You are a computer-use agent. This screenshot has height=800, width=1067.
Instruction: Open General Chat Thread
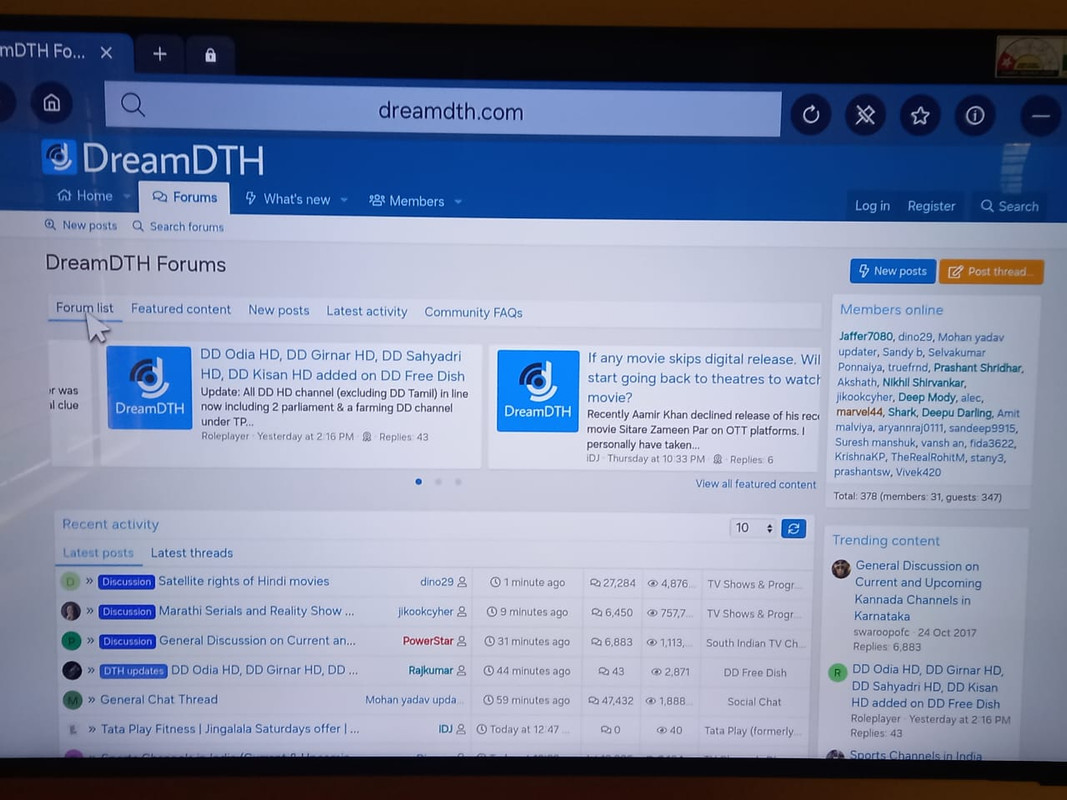(159, 699)
